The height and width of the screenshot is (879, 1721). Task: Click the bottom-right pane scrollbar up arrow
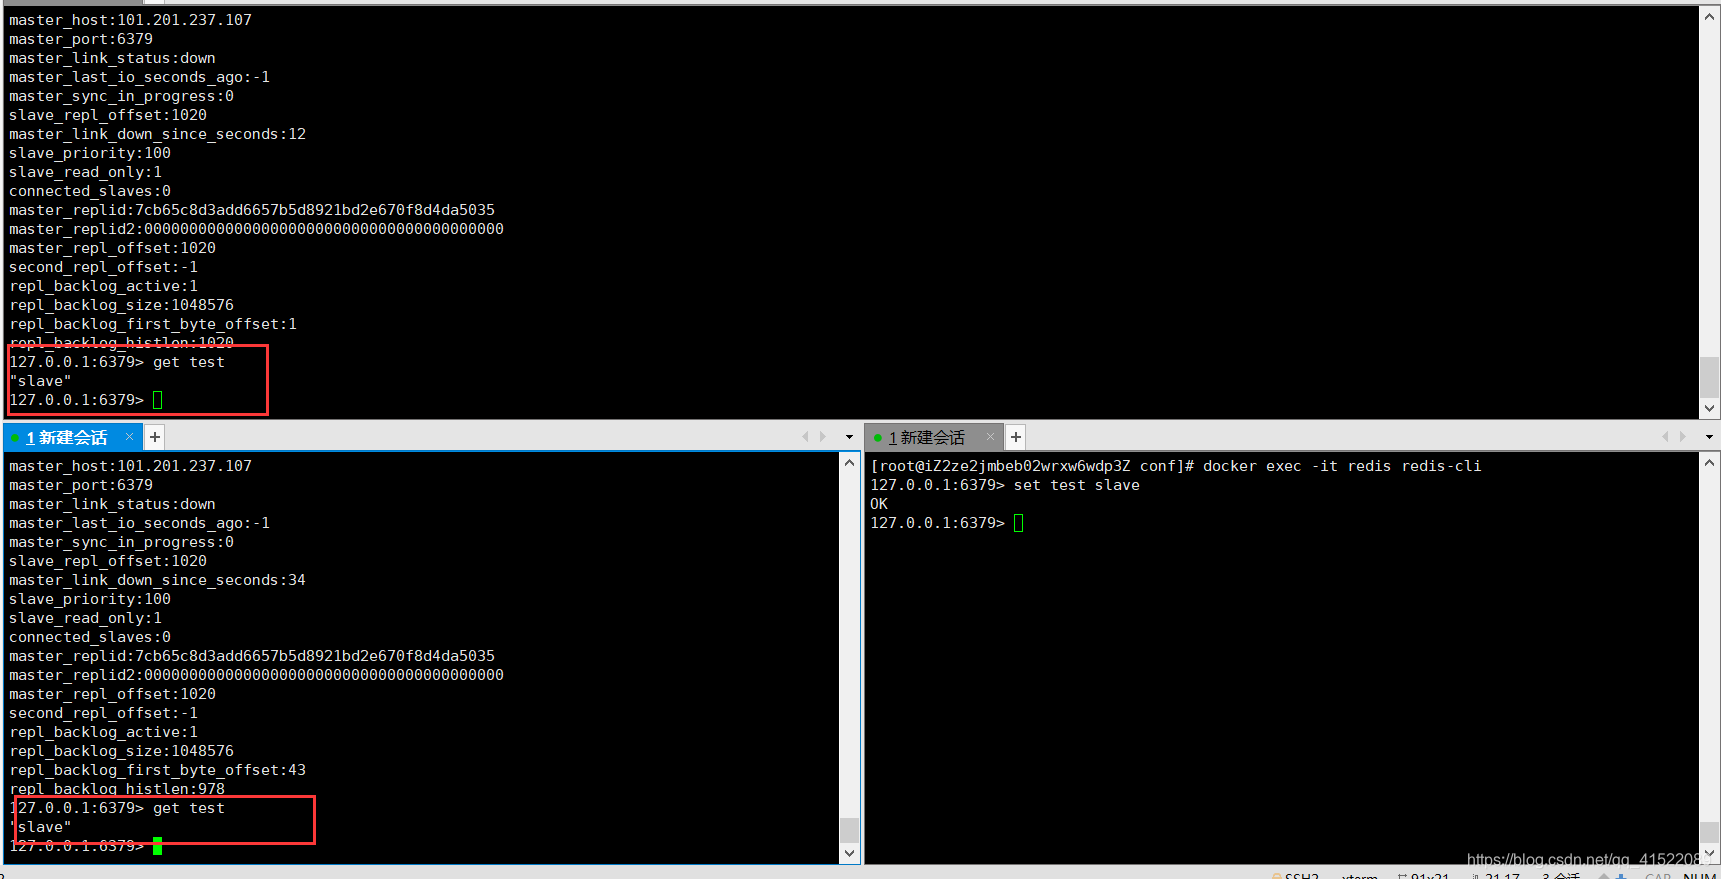[x=1709, y=462]
